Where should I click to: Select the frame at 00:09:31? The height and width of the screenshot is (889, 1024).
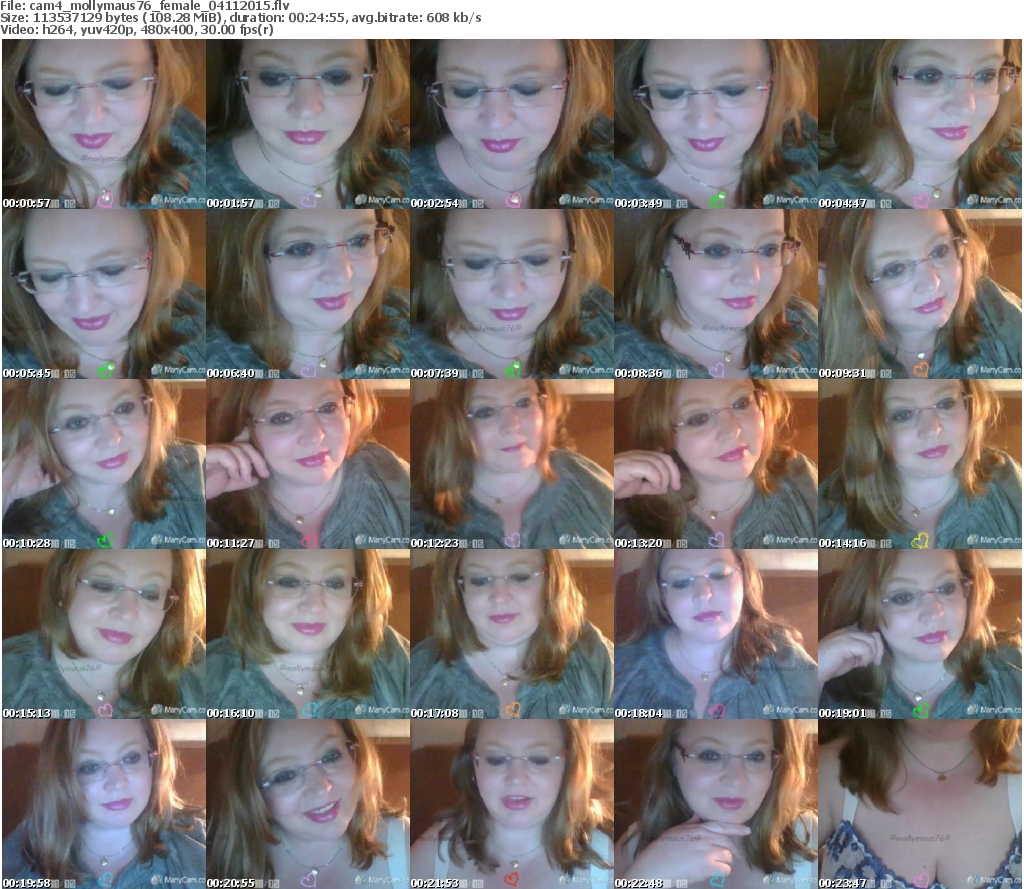click(920, 294)
